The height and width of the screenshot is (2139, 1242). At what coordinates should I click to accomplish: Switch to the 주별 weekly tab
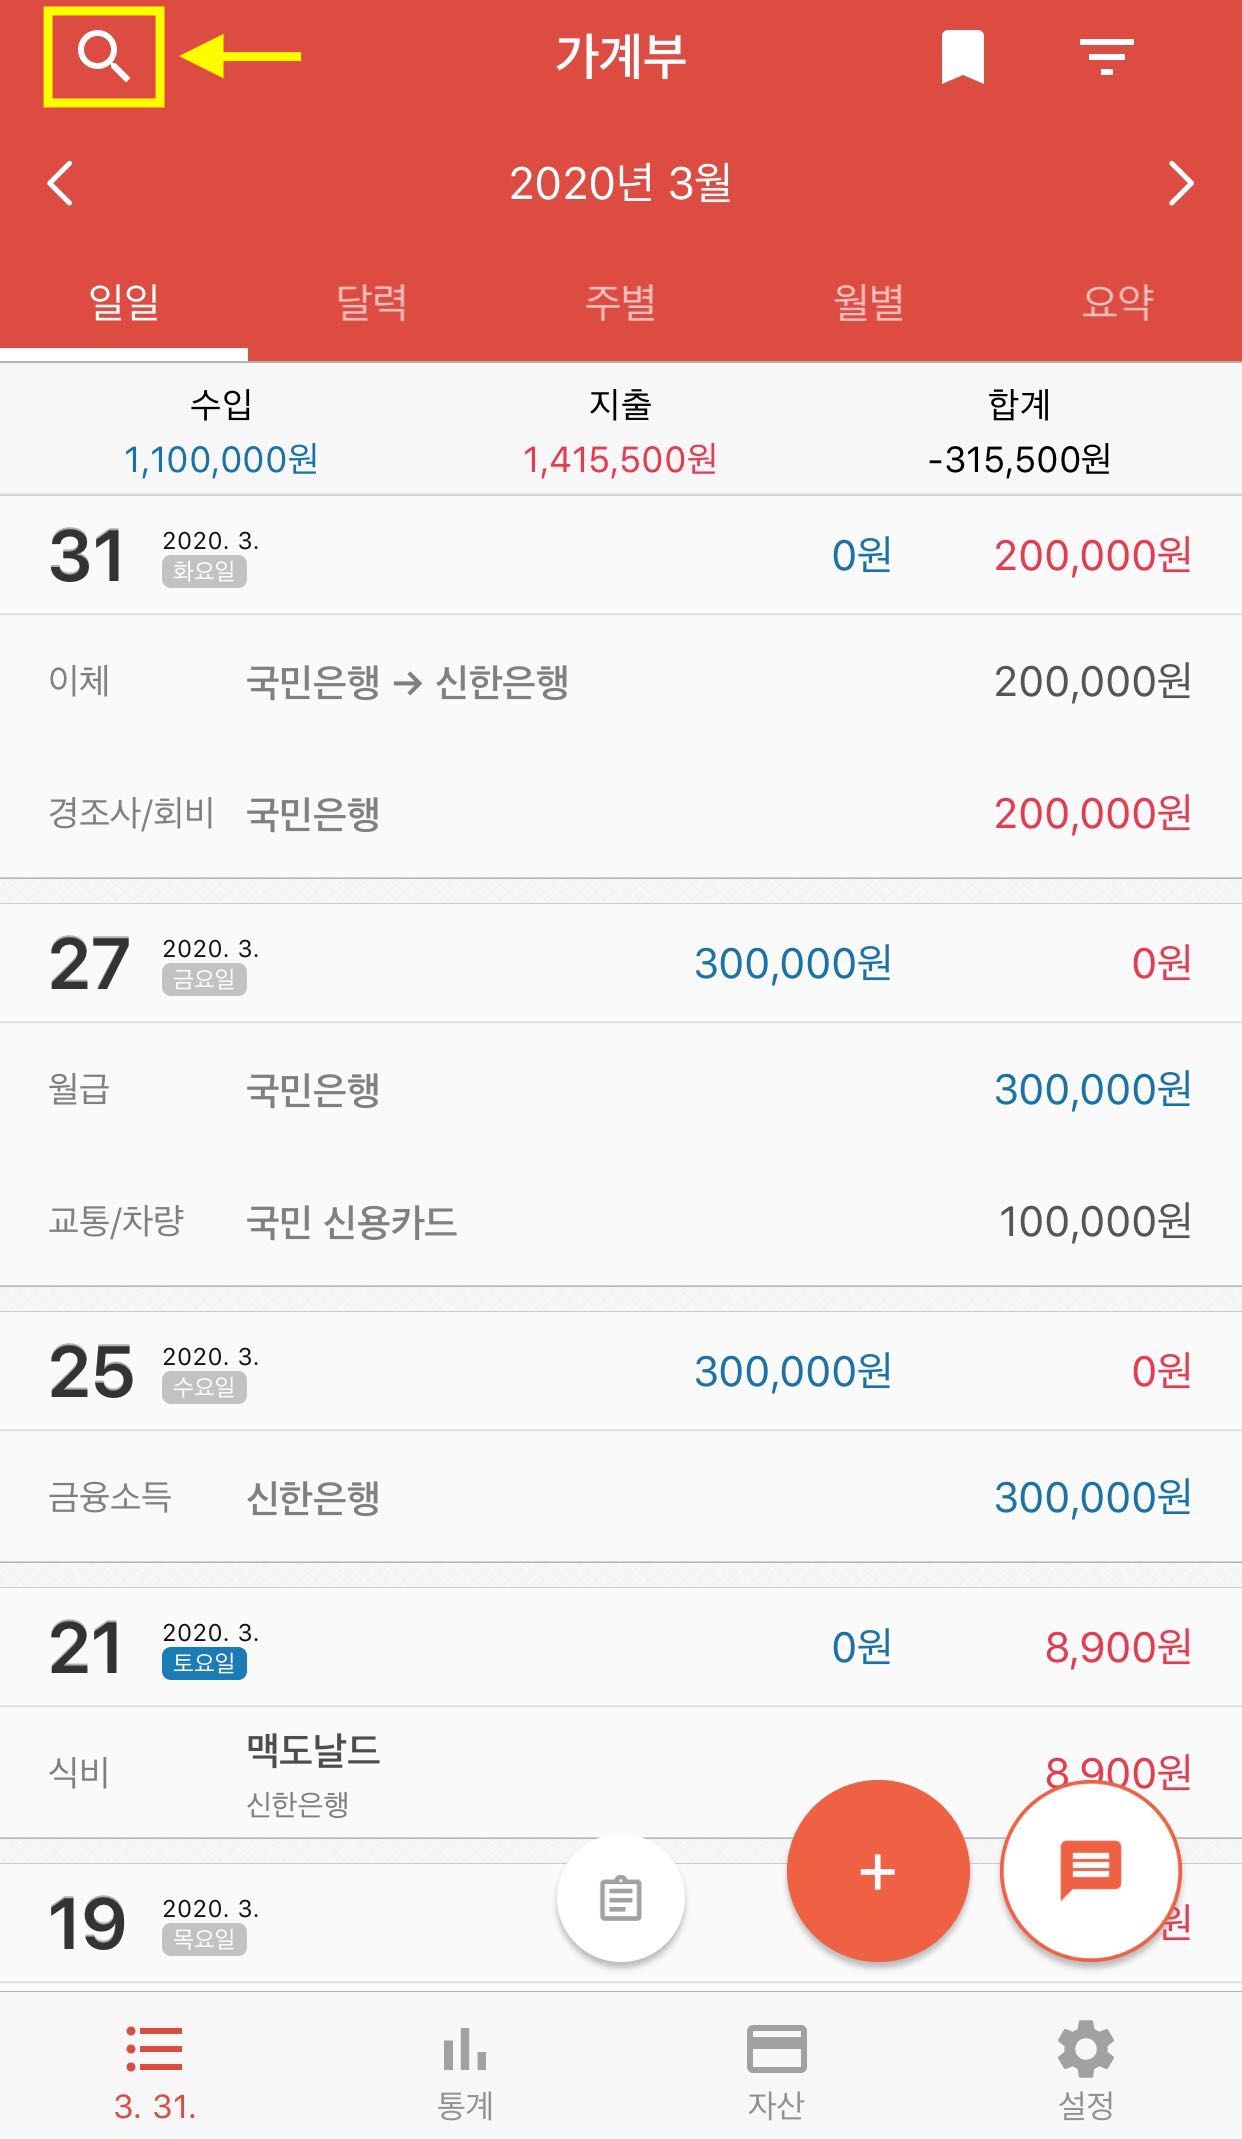(x=621, y=302)
